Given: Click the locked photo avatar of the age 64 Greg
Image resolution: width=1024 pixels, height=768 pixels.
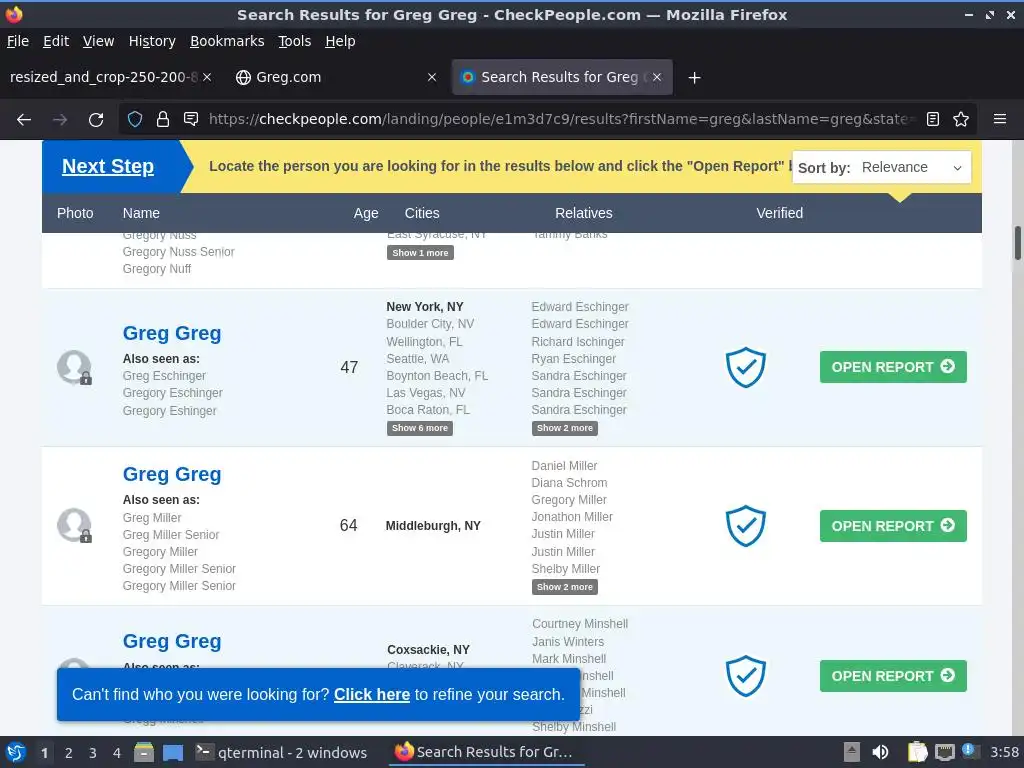Looking at the screenshot, I should pos(74,526).
